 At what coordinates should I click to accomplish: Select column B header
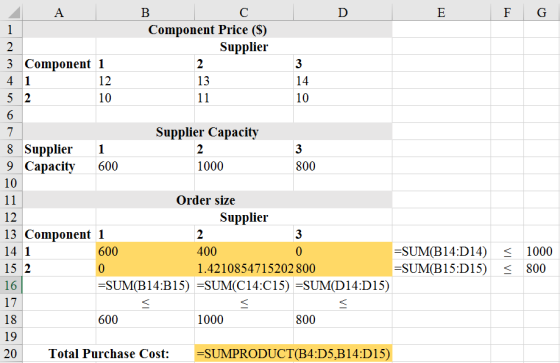pos(145,13)
